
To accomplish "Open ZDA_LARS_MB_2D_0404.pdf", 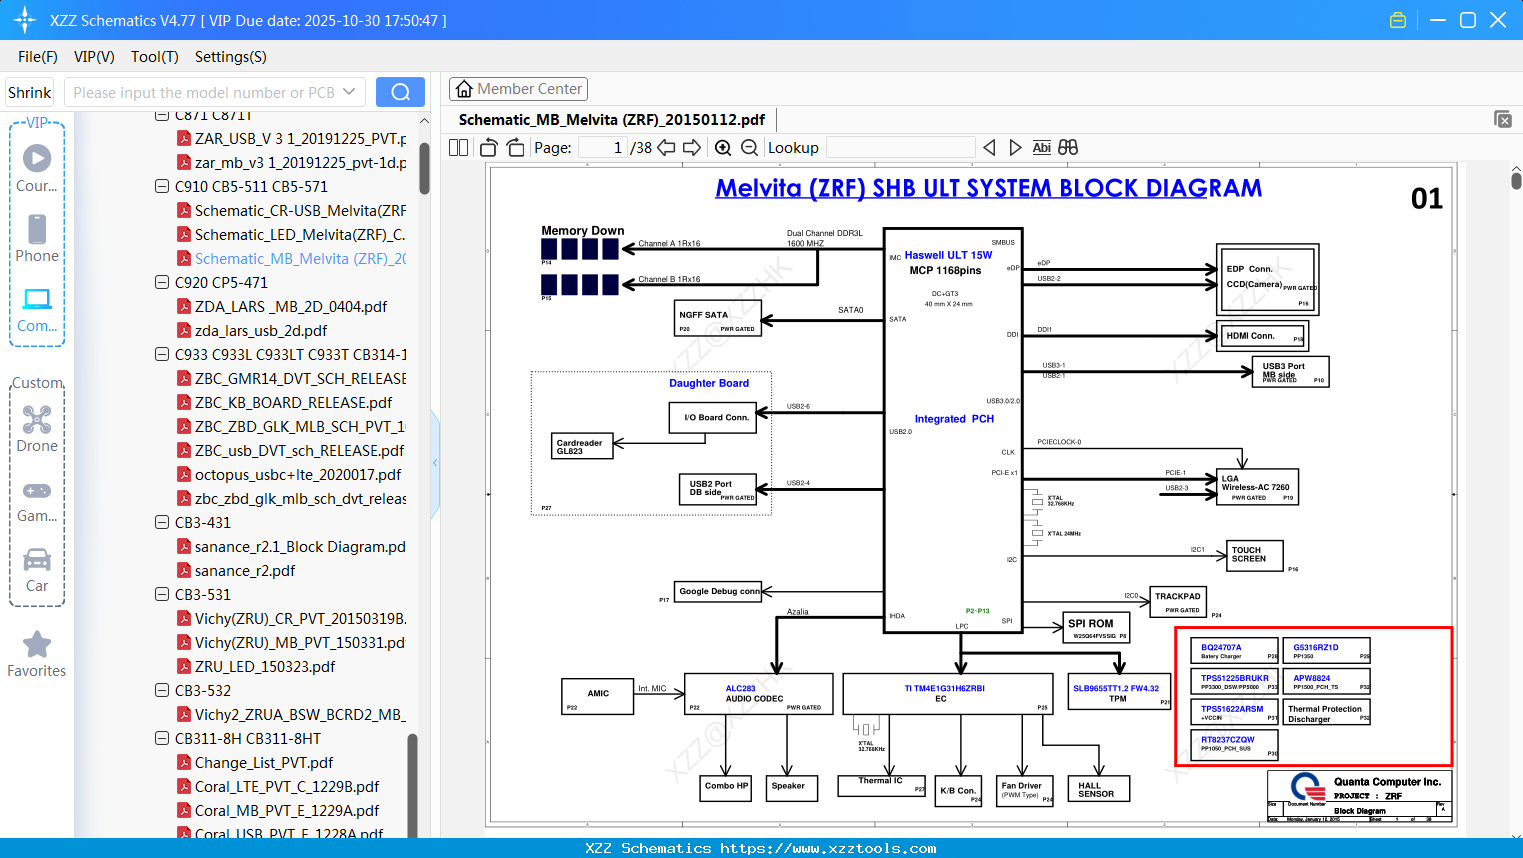I will (282, 307).
